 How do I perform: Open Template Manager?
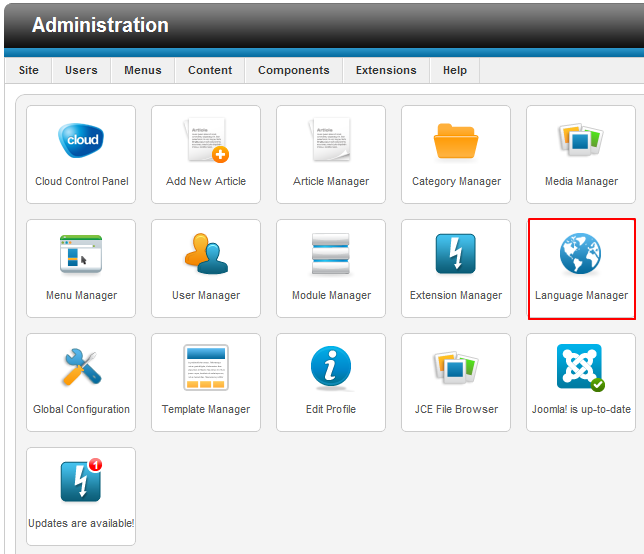coord(206,369)
